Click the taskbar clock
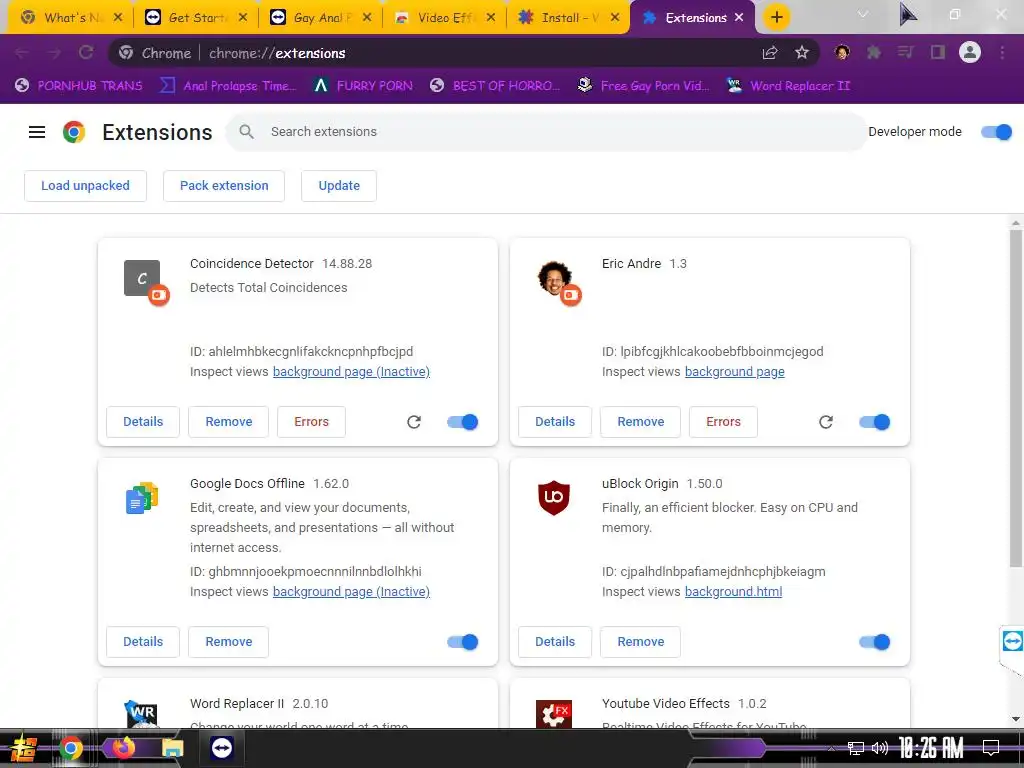Viewport: 1024px width, 768px height. 931,748
